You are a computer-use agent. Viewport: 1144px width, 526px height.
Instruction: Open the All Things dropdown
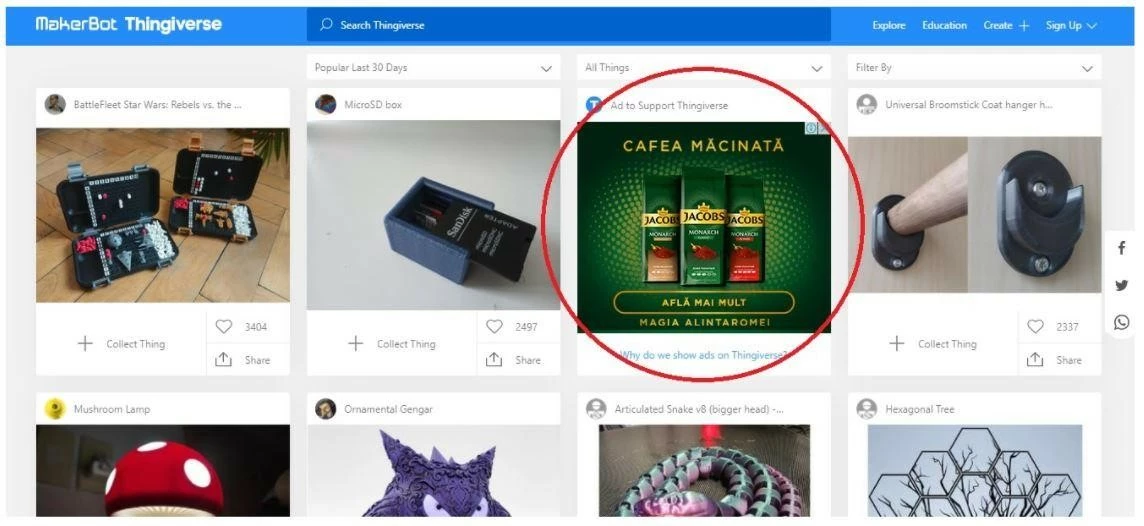click(x=703, y=68)
